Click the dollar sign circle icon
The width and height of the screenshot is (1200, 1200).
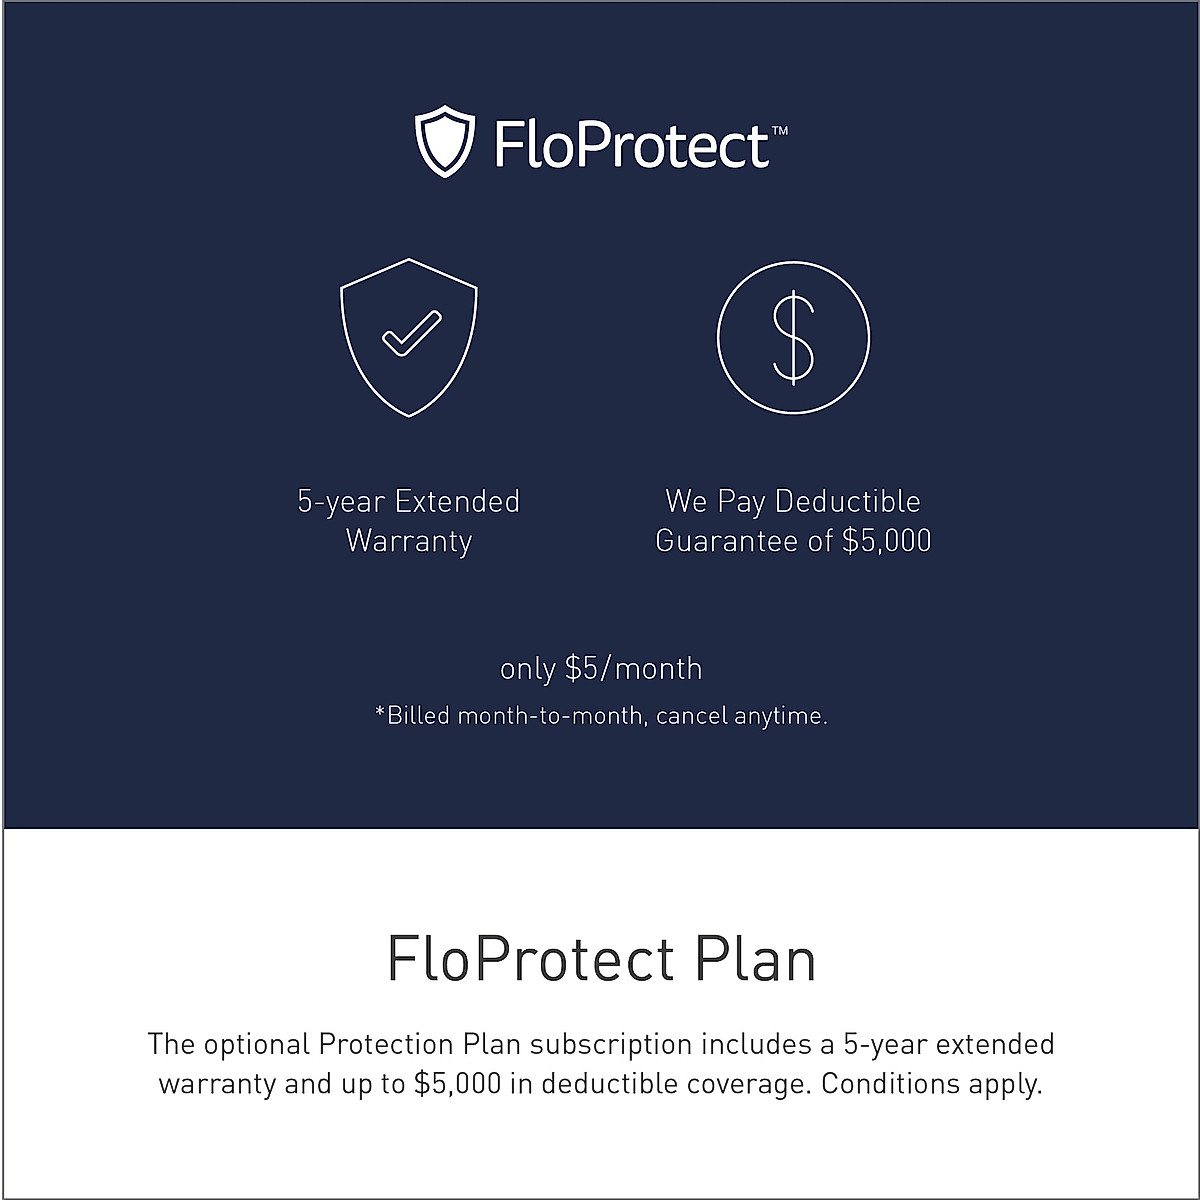(793, 337)
